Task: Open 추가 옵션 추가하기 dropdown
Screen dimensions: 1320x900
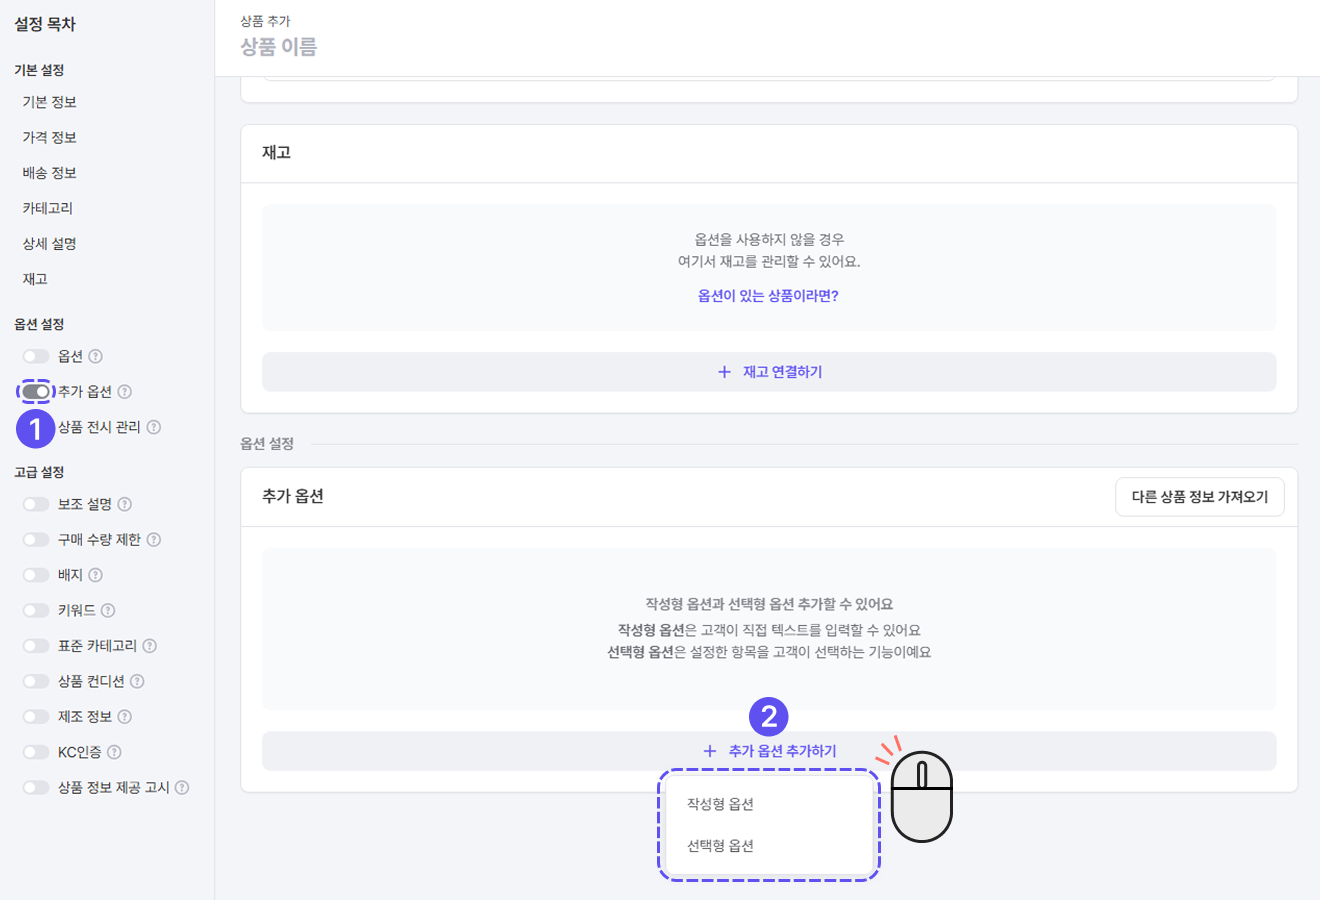Action: (x=769, y=751)
